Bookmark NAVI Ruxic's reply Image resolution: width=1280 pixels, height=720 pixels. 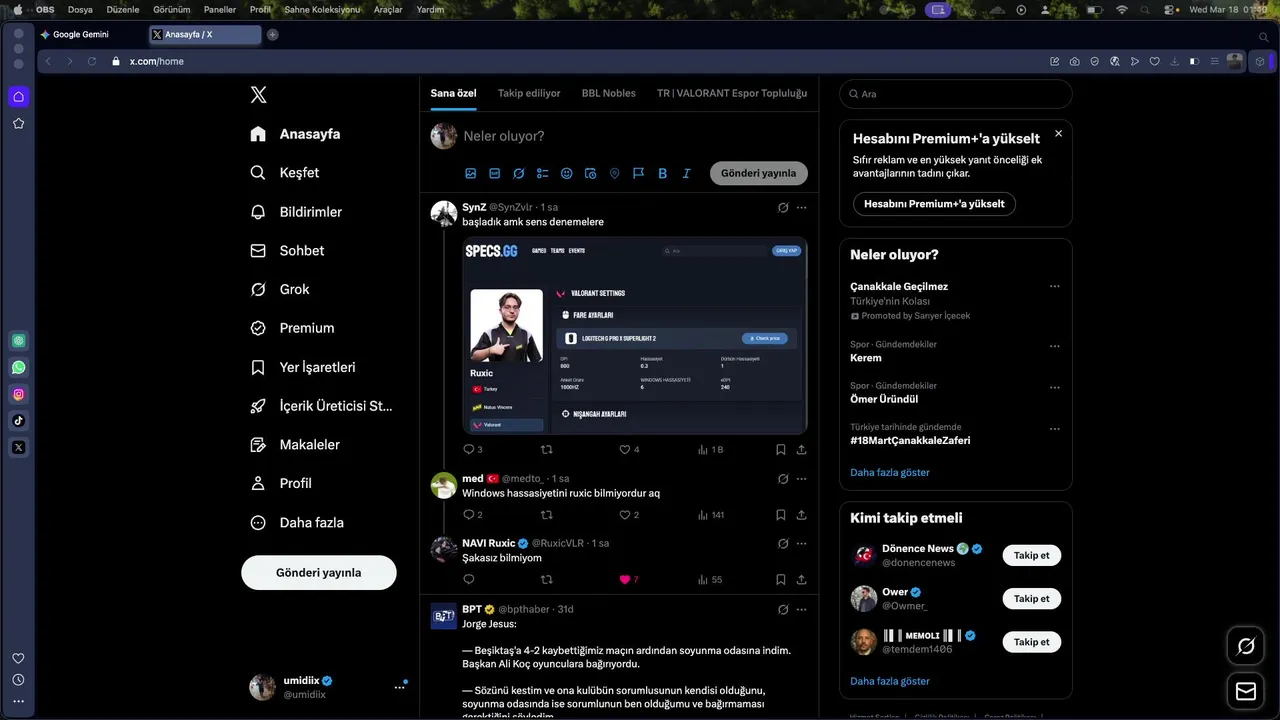(781, 579)
